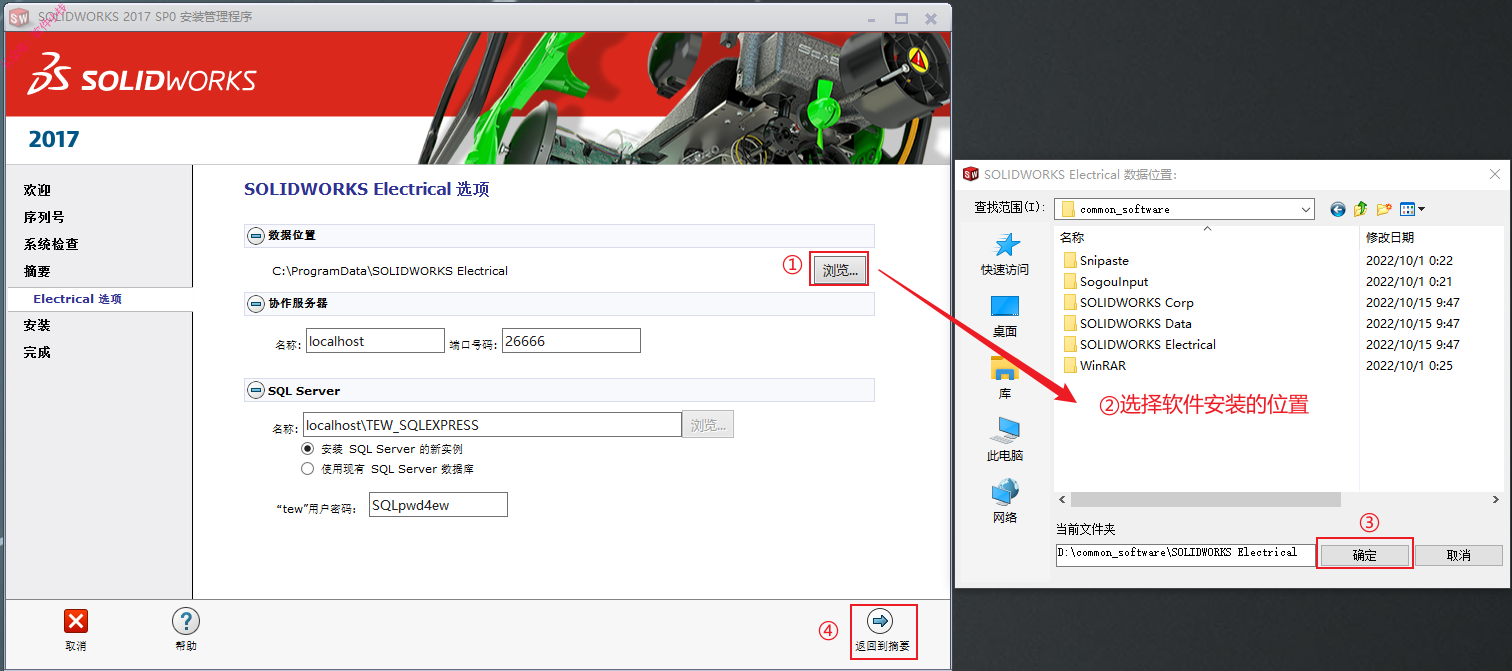
Task: Click disabled SQL Server Browse button
Action: pyautogui.click(x=708, y=425)
